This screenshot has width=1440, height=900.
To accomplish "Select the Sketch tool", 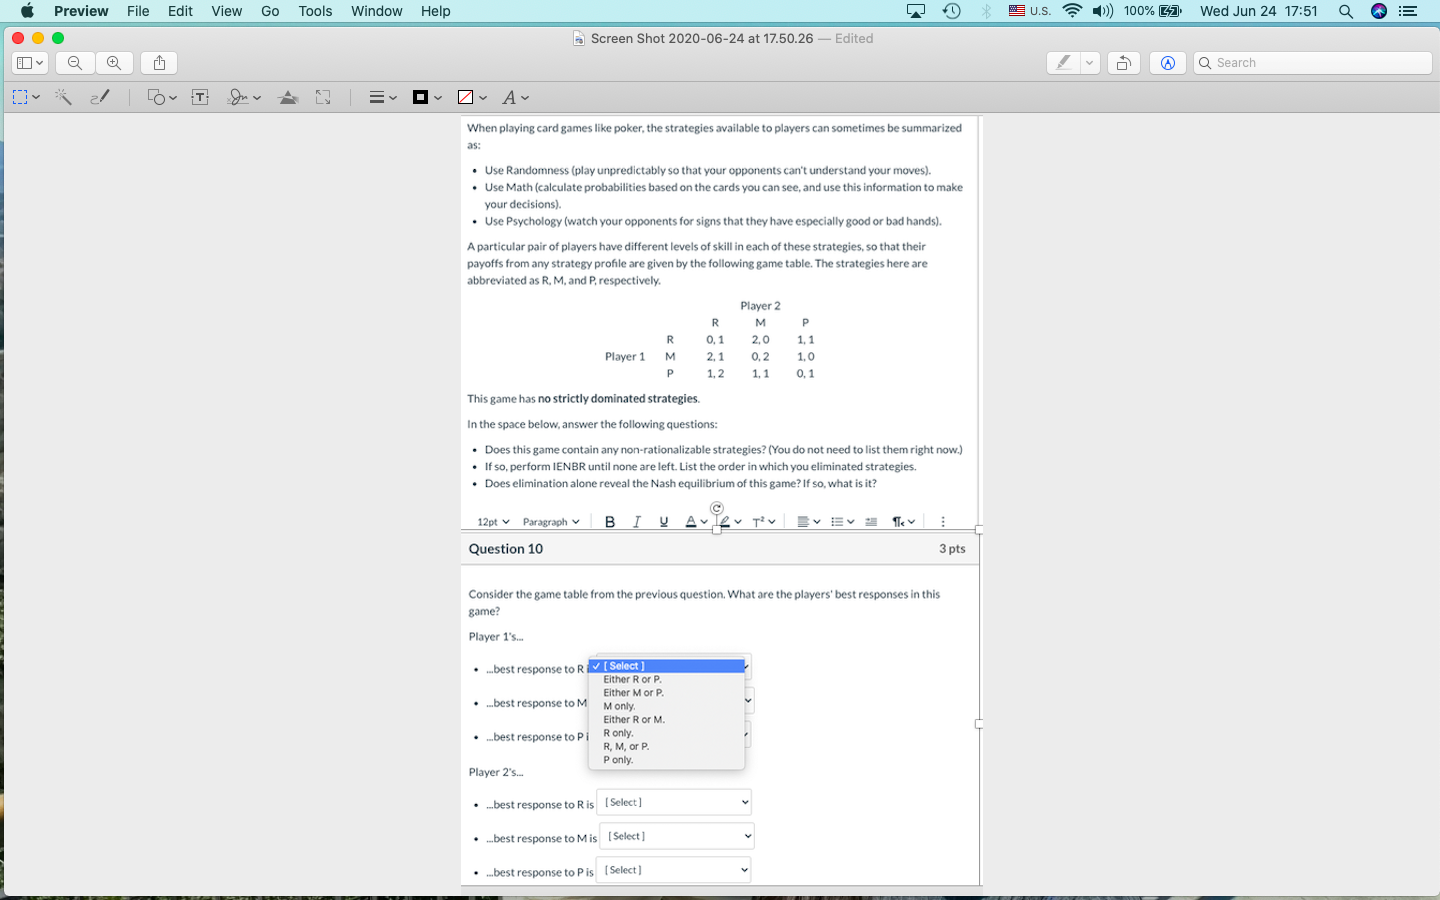I will coord(100,97).
